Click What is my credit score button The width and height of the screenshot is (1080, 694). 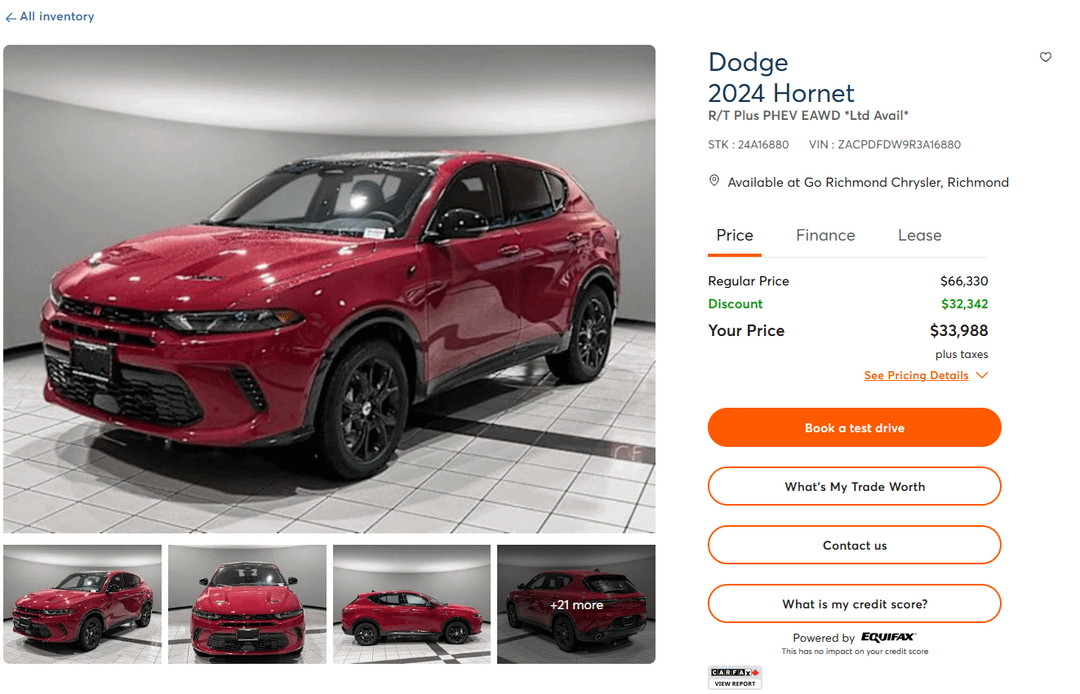[x=854, y=604]
